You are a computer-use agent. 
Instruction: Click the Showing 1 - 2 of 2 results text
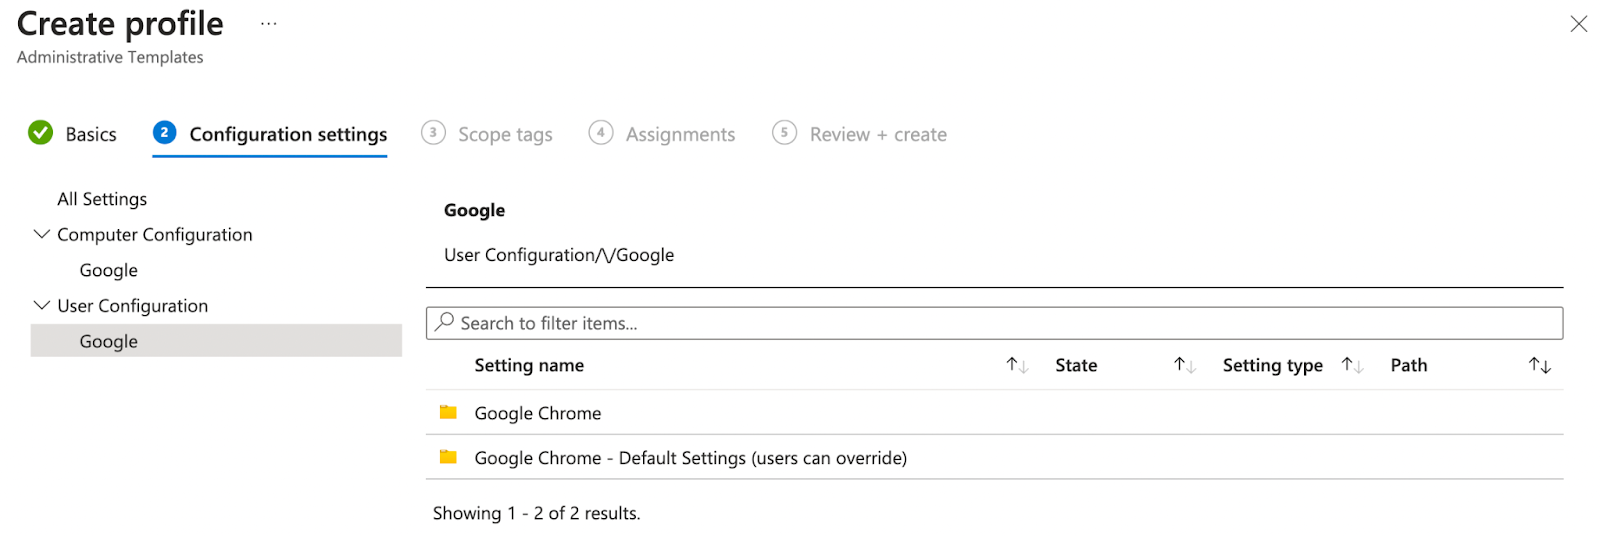click(536, 513)
